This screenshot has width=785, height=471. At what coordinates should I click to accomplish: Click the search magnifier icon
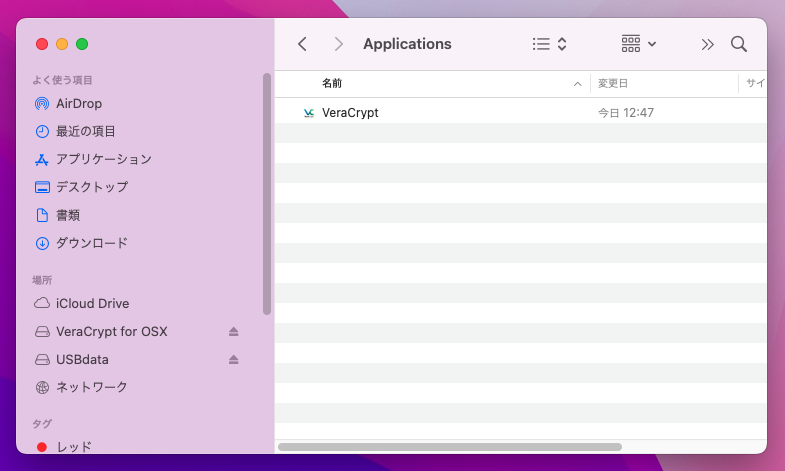[x=739, y=44]
